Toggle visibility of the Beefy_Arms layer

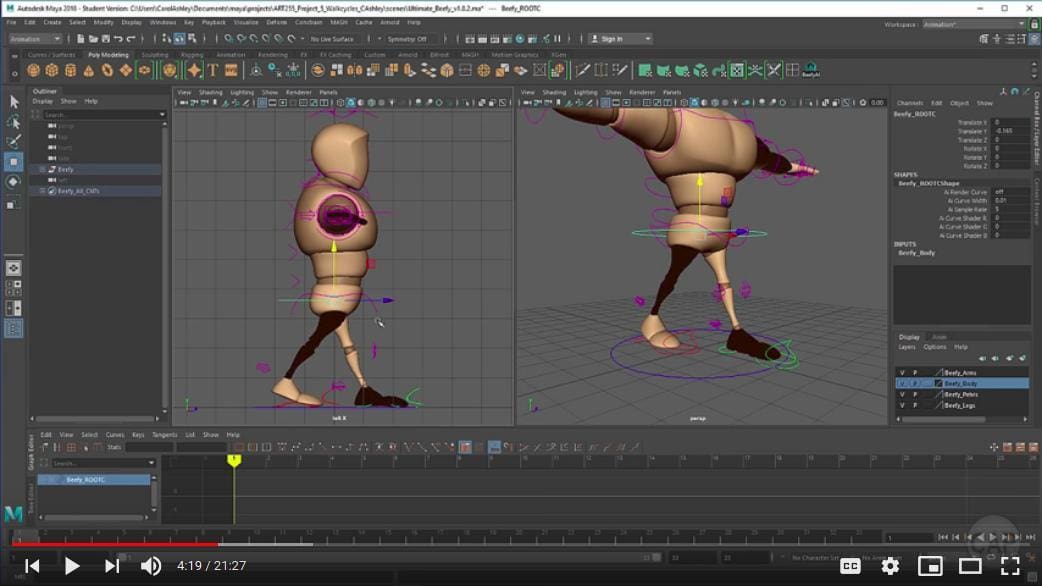[903, 372]
